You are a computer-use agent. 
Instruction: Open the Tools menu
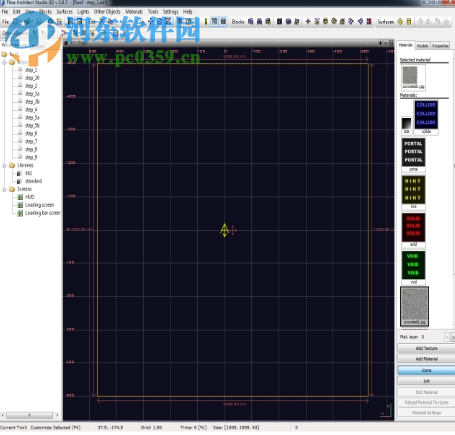[x=153, y=12]
